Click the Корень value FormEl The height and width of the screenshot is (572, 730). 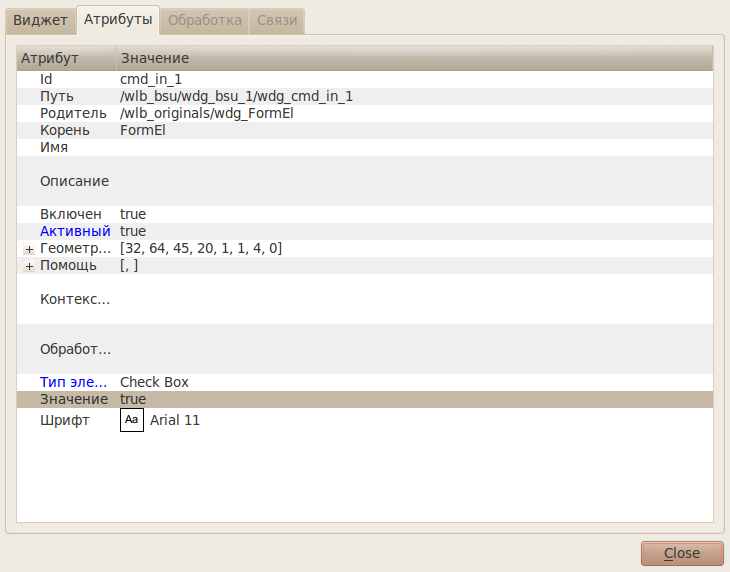click(142, 130)
